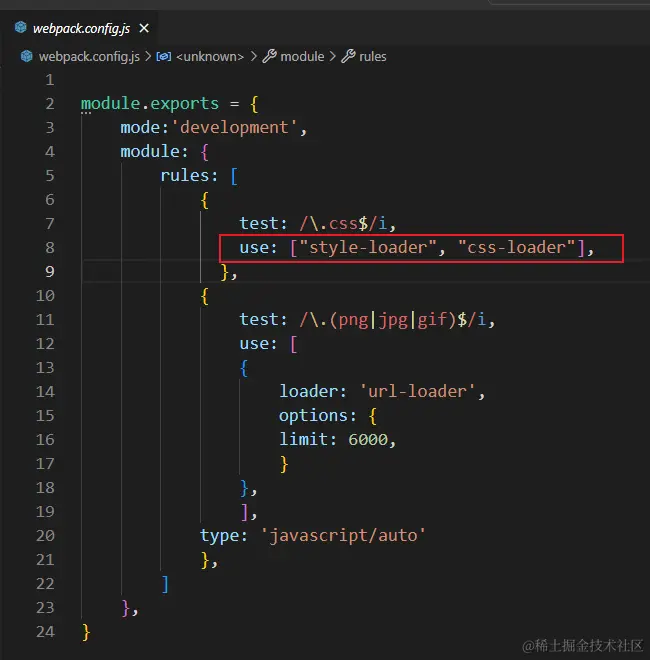Image resolution: width=650 pixels, height=660 pixels.
Task: Click the webpack icon in the breadcrumb
Action: click(27, 56)
